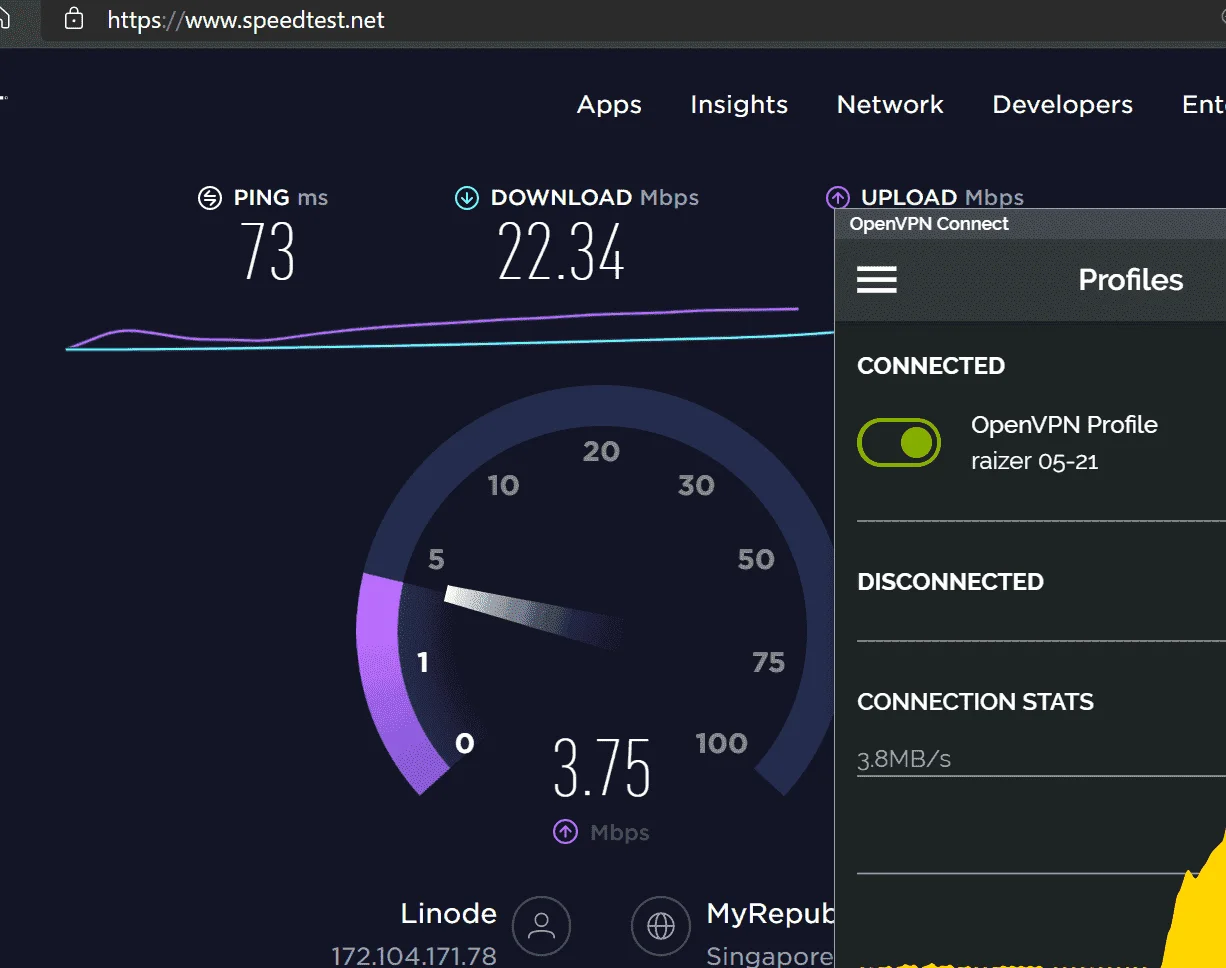Viewport: 1226px width, 968px height.
Task: Click the globe icon next to MyRepublic
Action: (661, 926)
